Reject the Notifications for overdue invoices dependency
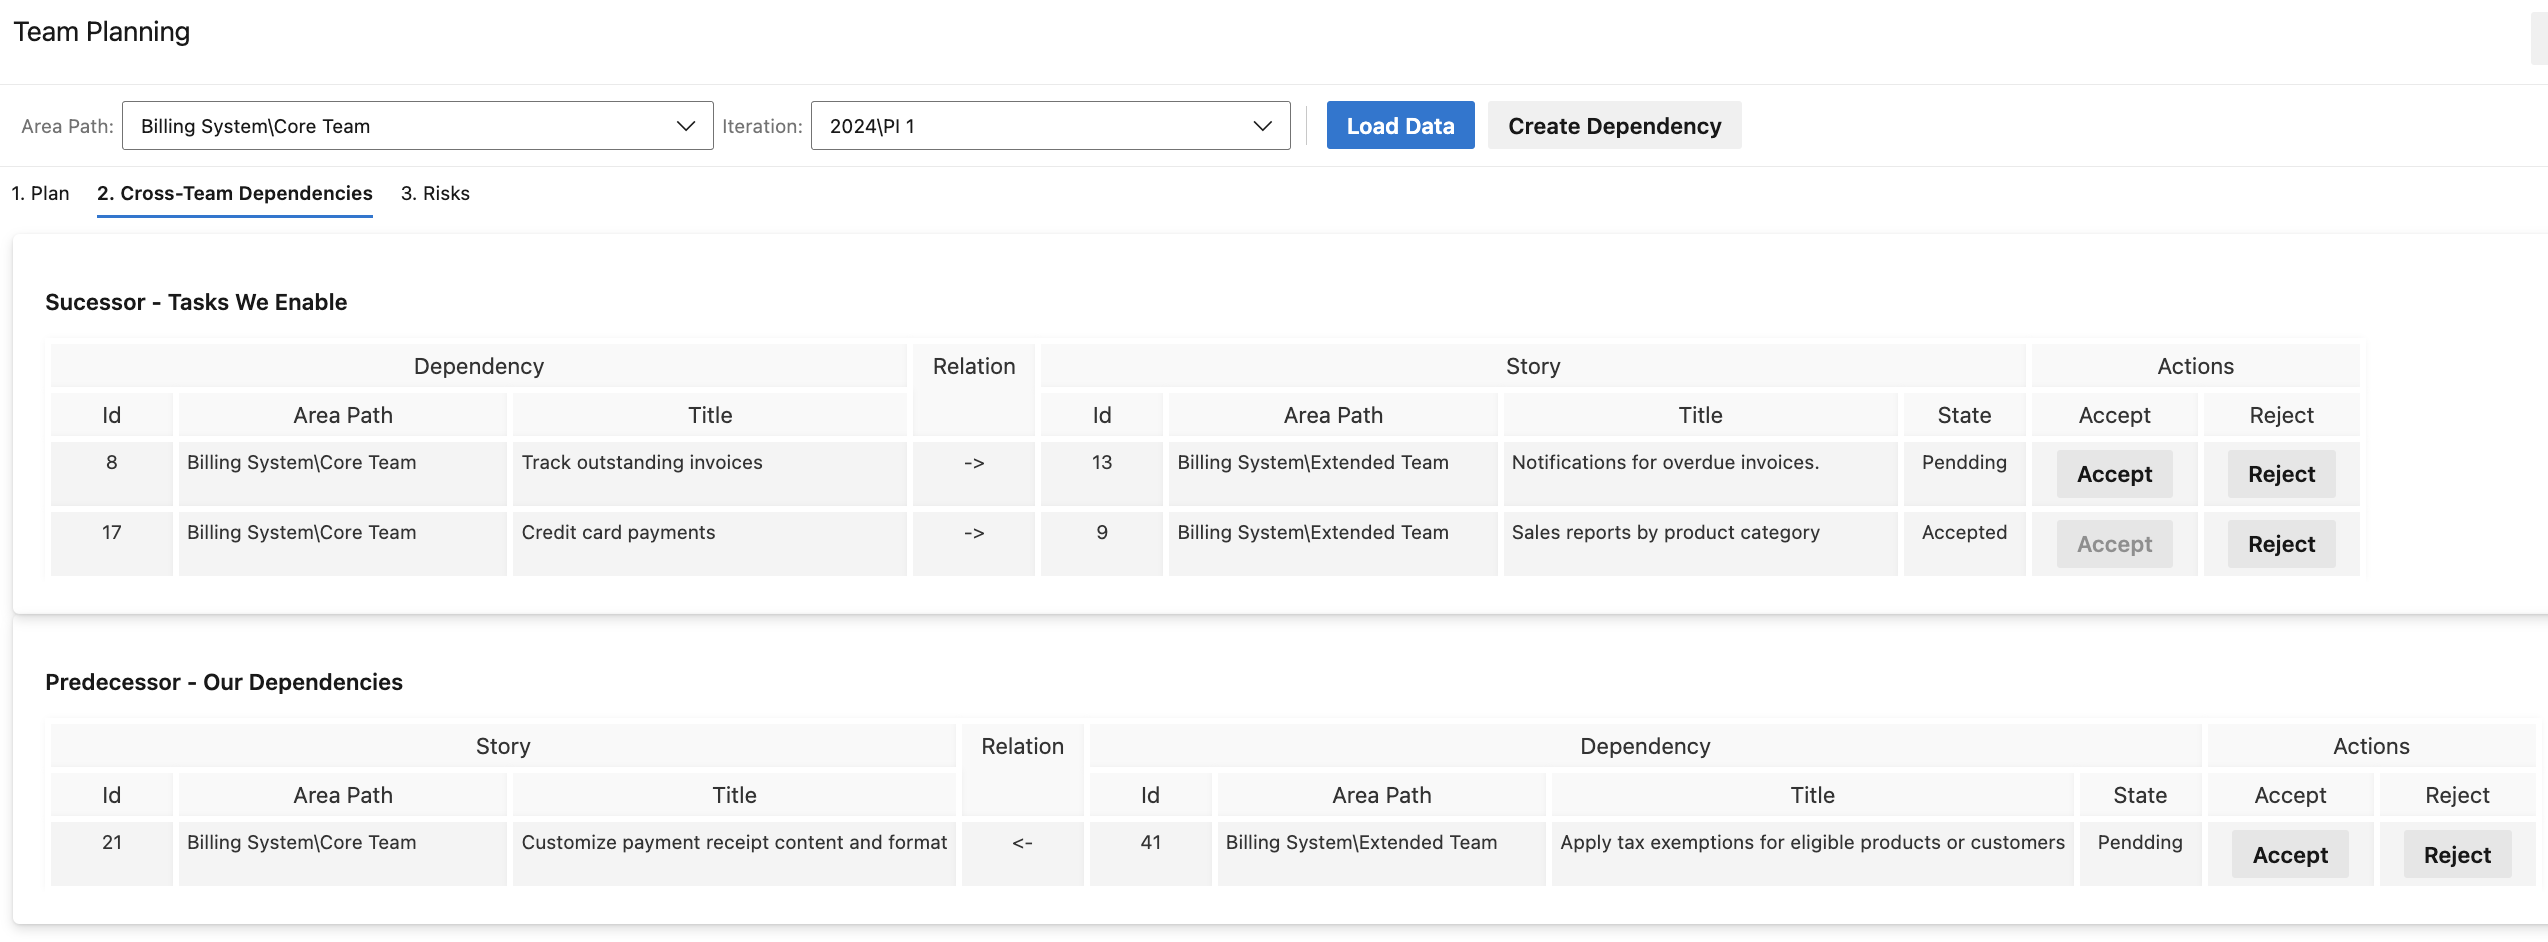 [x=2280, y=473]
